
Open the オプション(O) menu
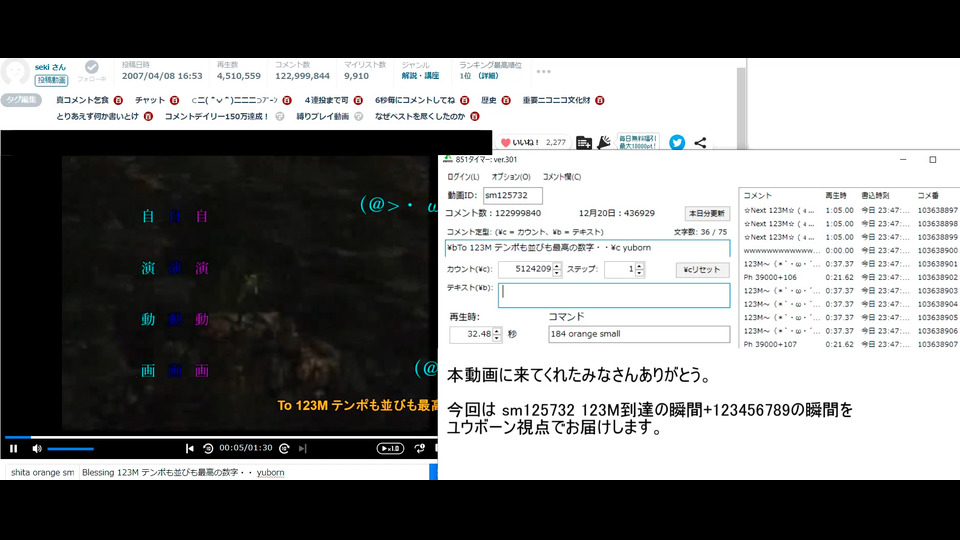point(511,177)
